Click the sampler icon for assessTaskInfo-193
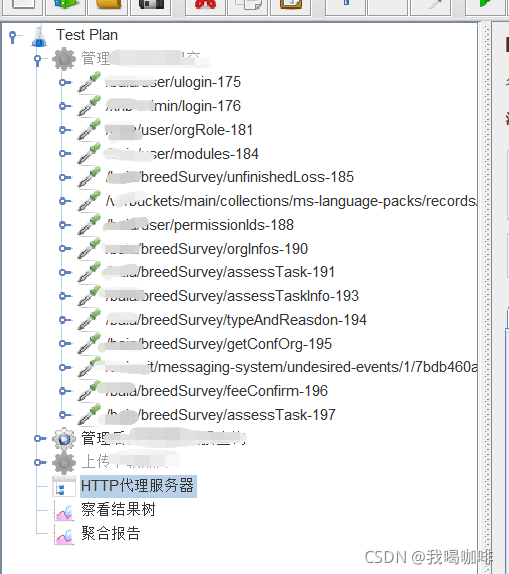509x574 pixels. point(89,296)
